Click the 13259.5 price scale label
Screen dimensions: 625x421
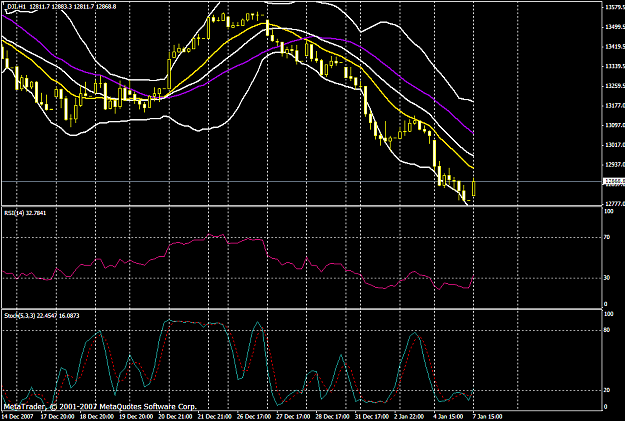[615, 86]
